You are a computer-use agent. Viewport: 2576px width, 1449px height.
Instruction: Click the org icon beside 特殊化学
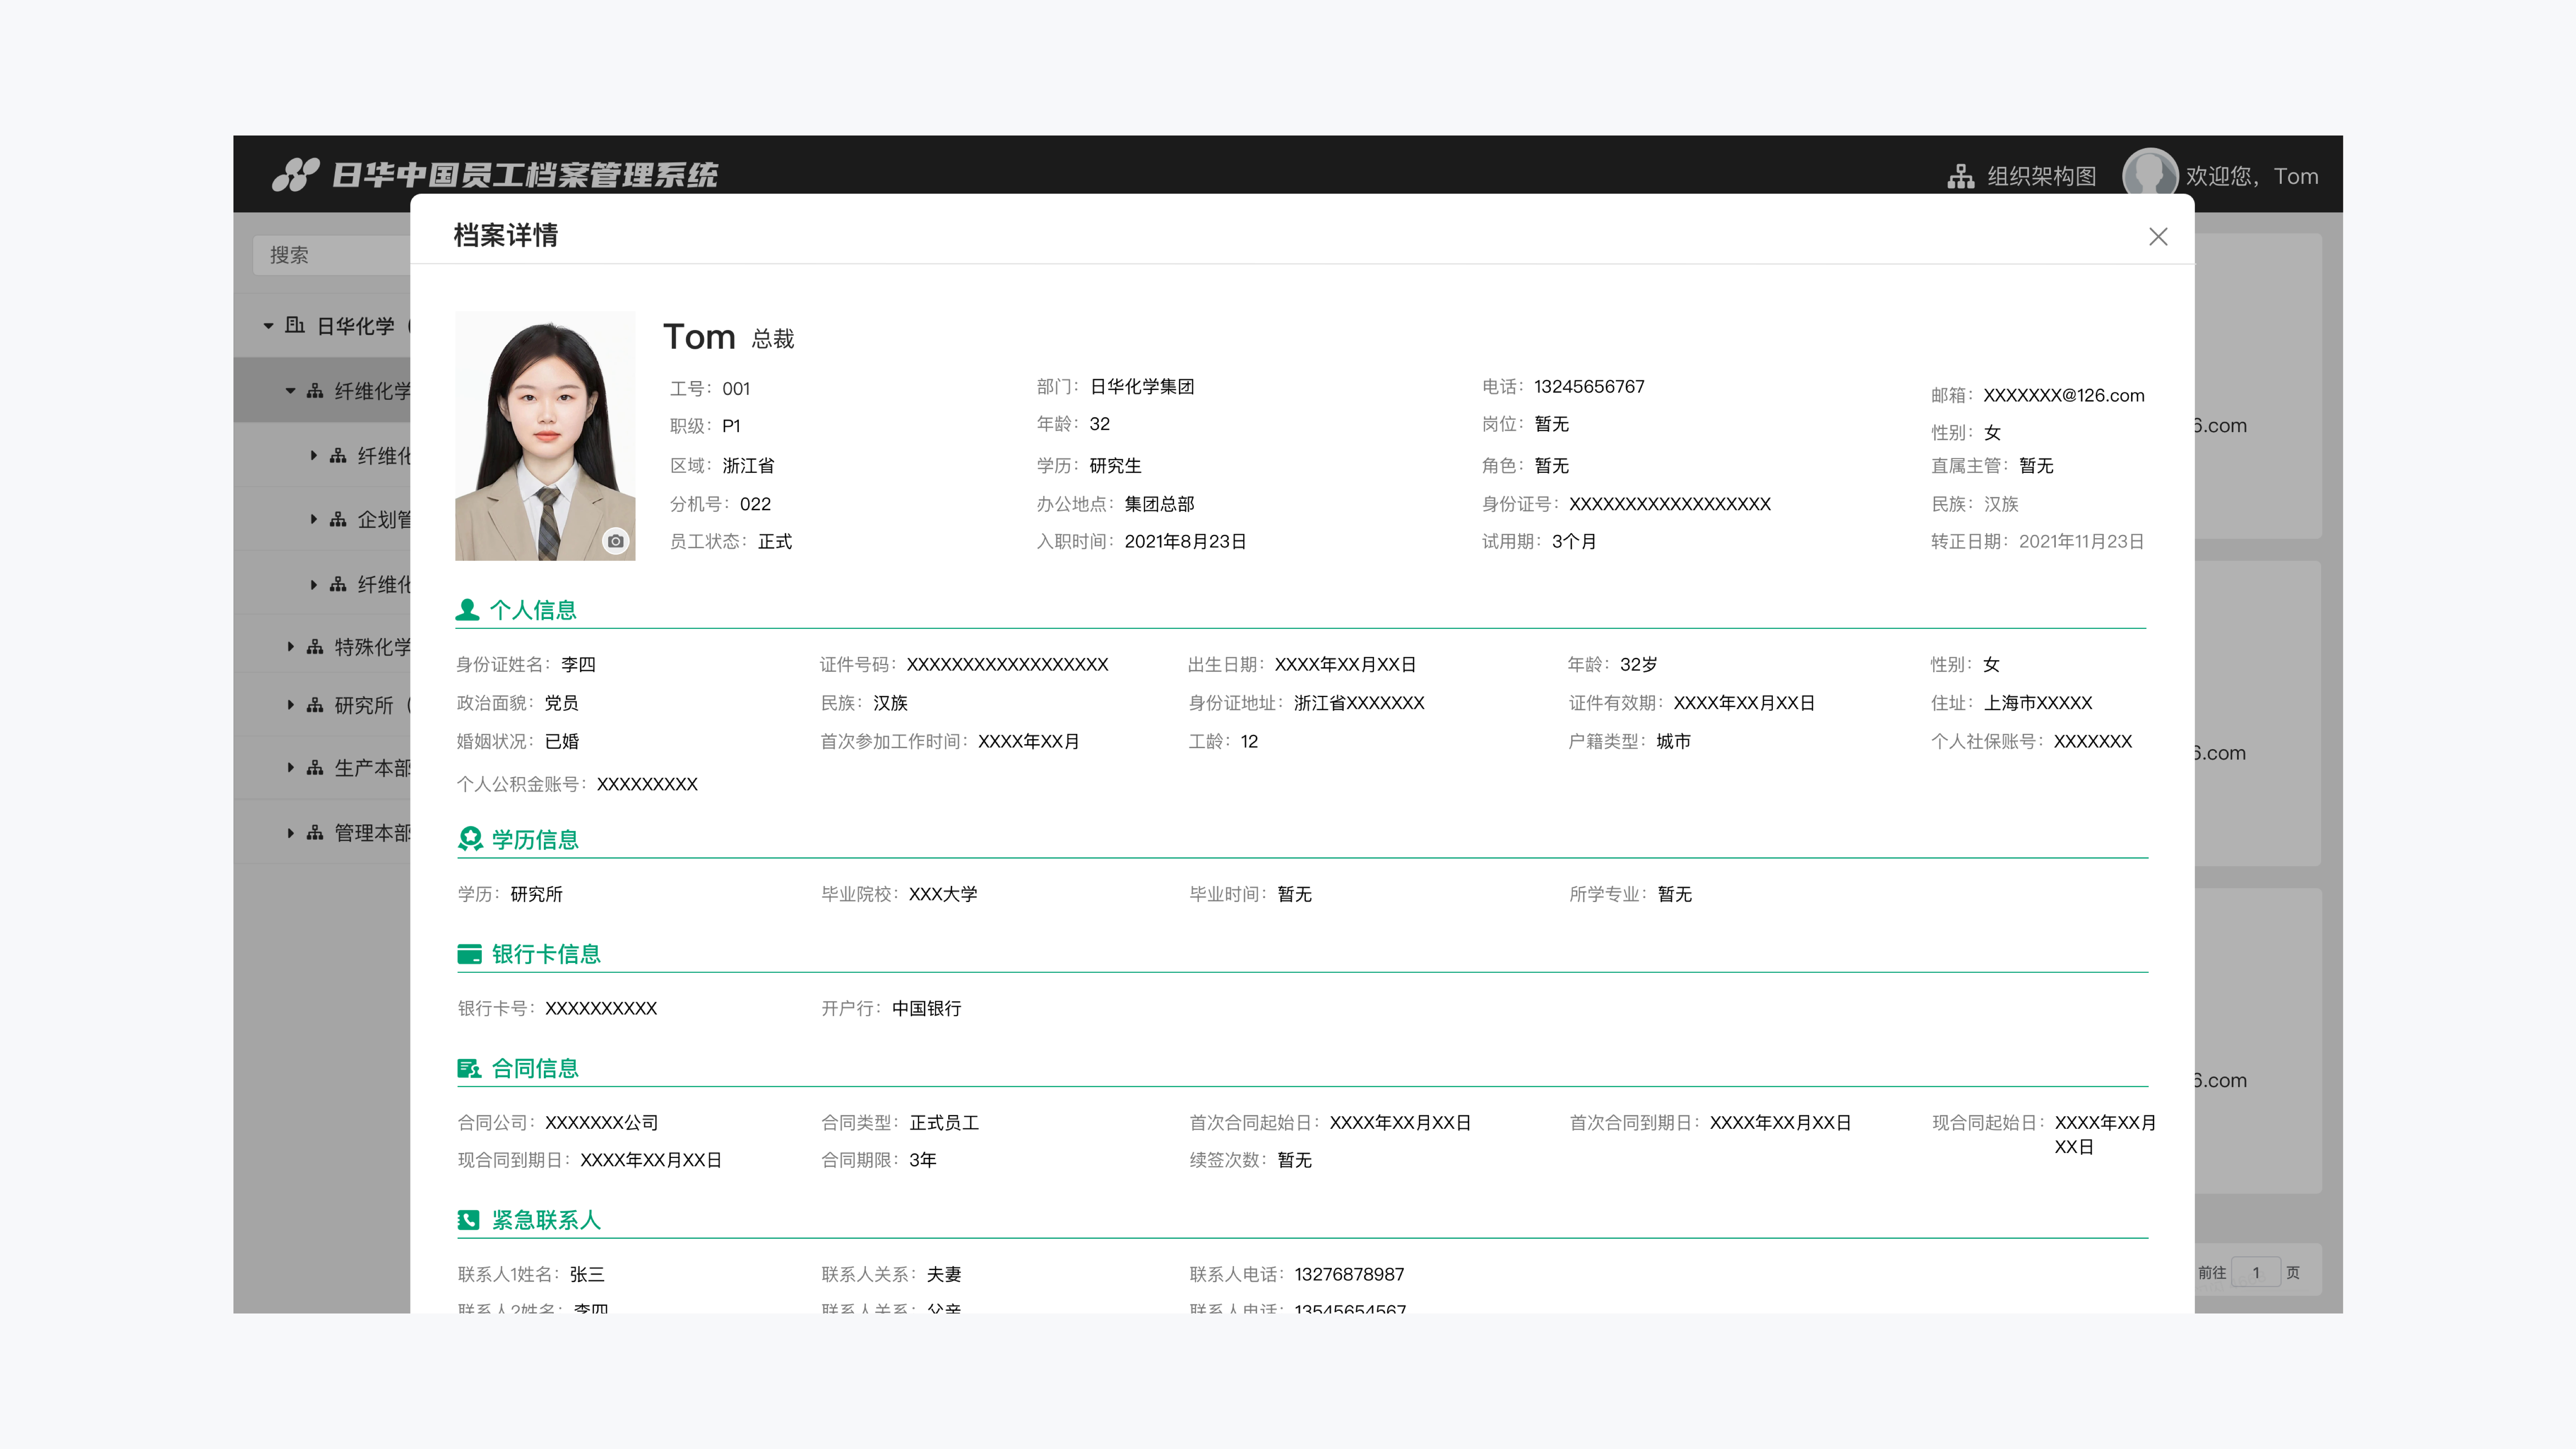(315, 648)
